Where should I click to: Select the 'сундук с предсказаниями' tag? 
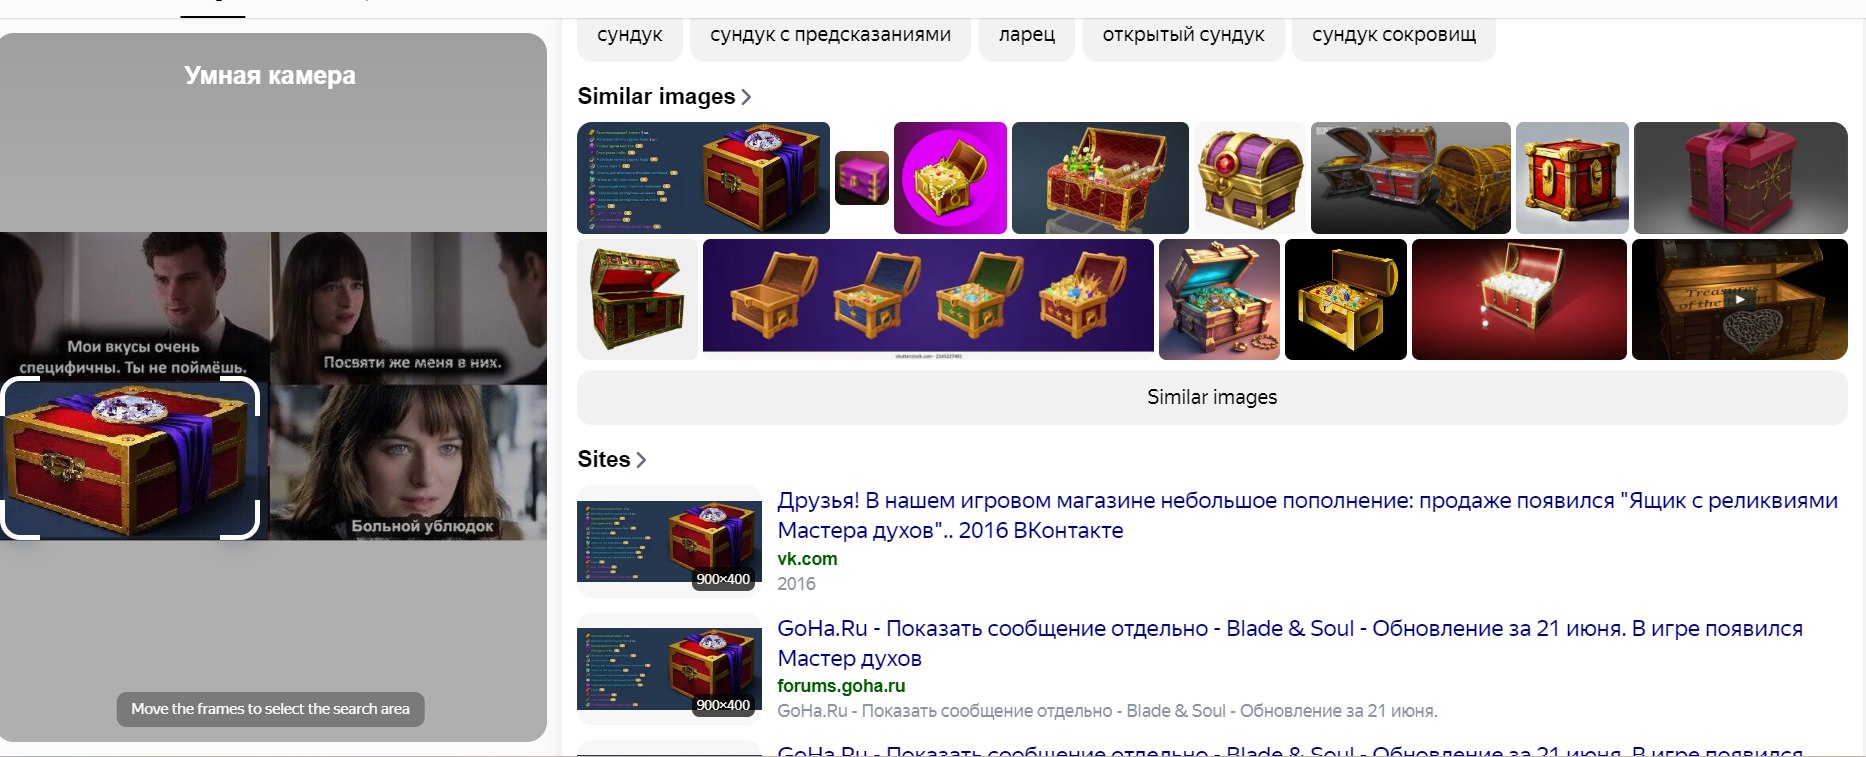pyautogui.click(x=830, y=35)
